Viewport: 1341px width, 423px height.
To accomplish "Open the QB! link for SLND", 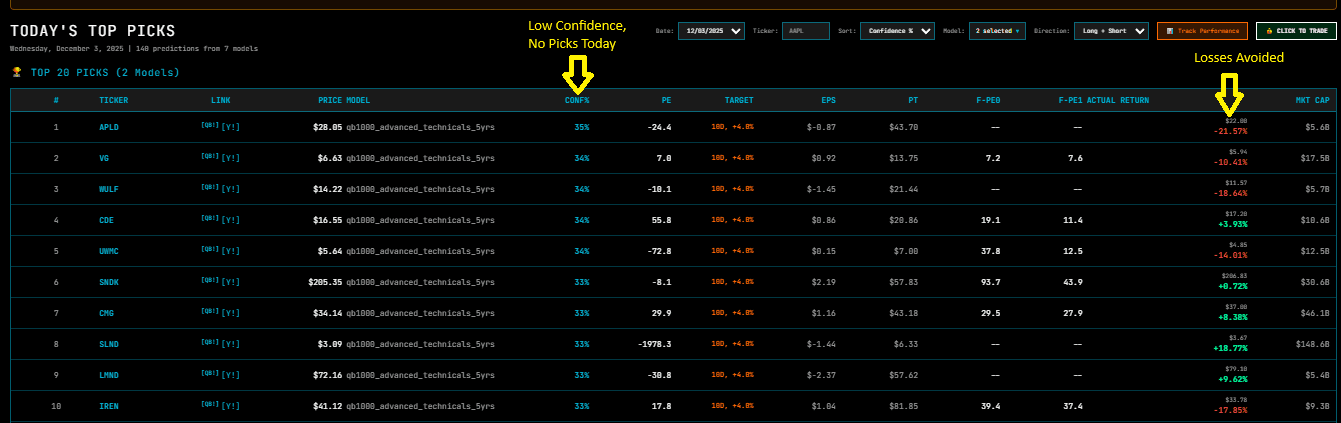I will [x=209, y=344].
